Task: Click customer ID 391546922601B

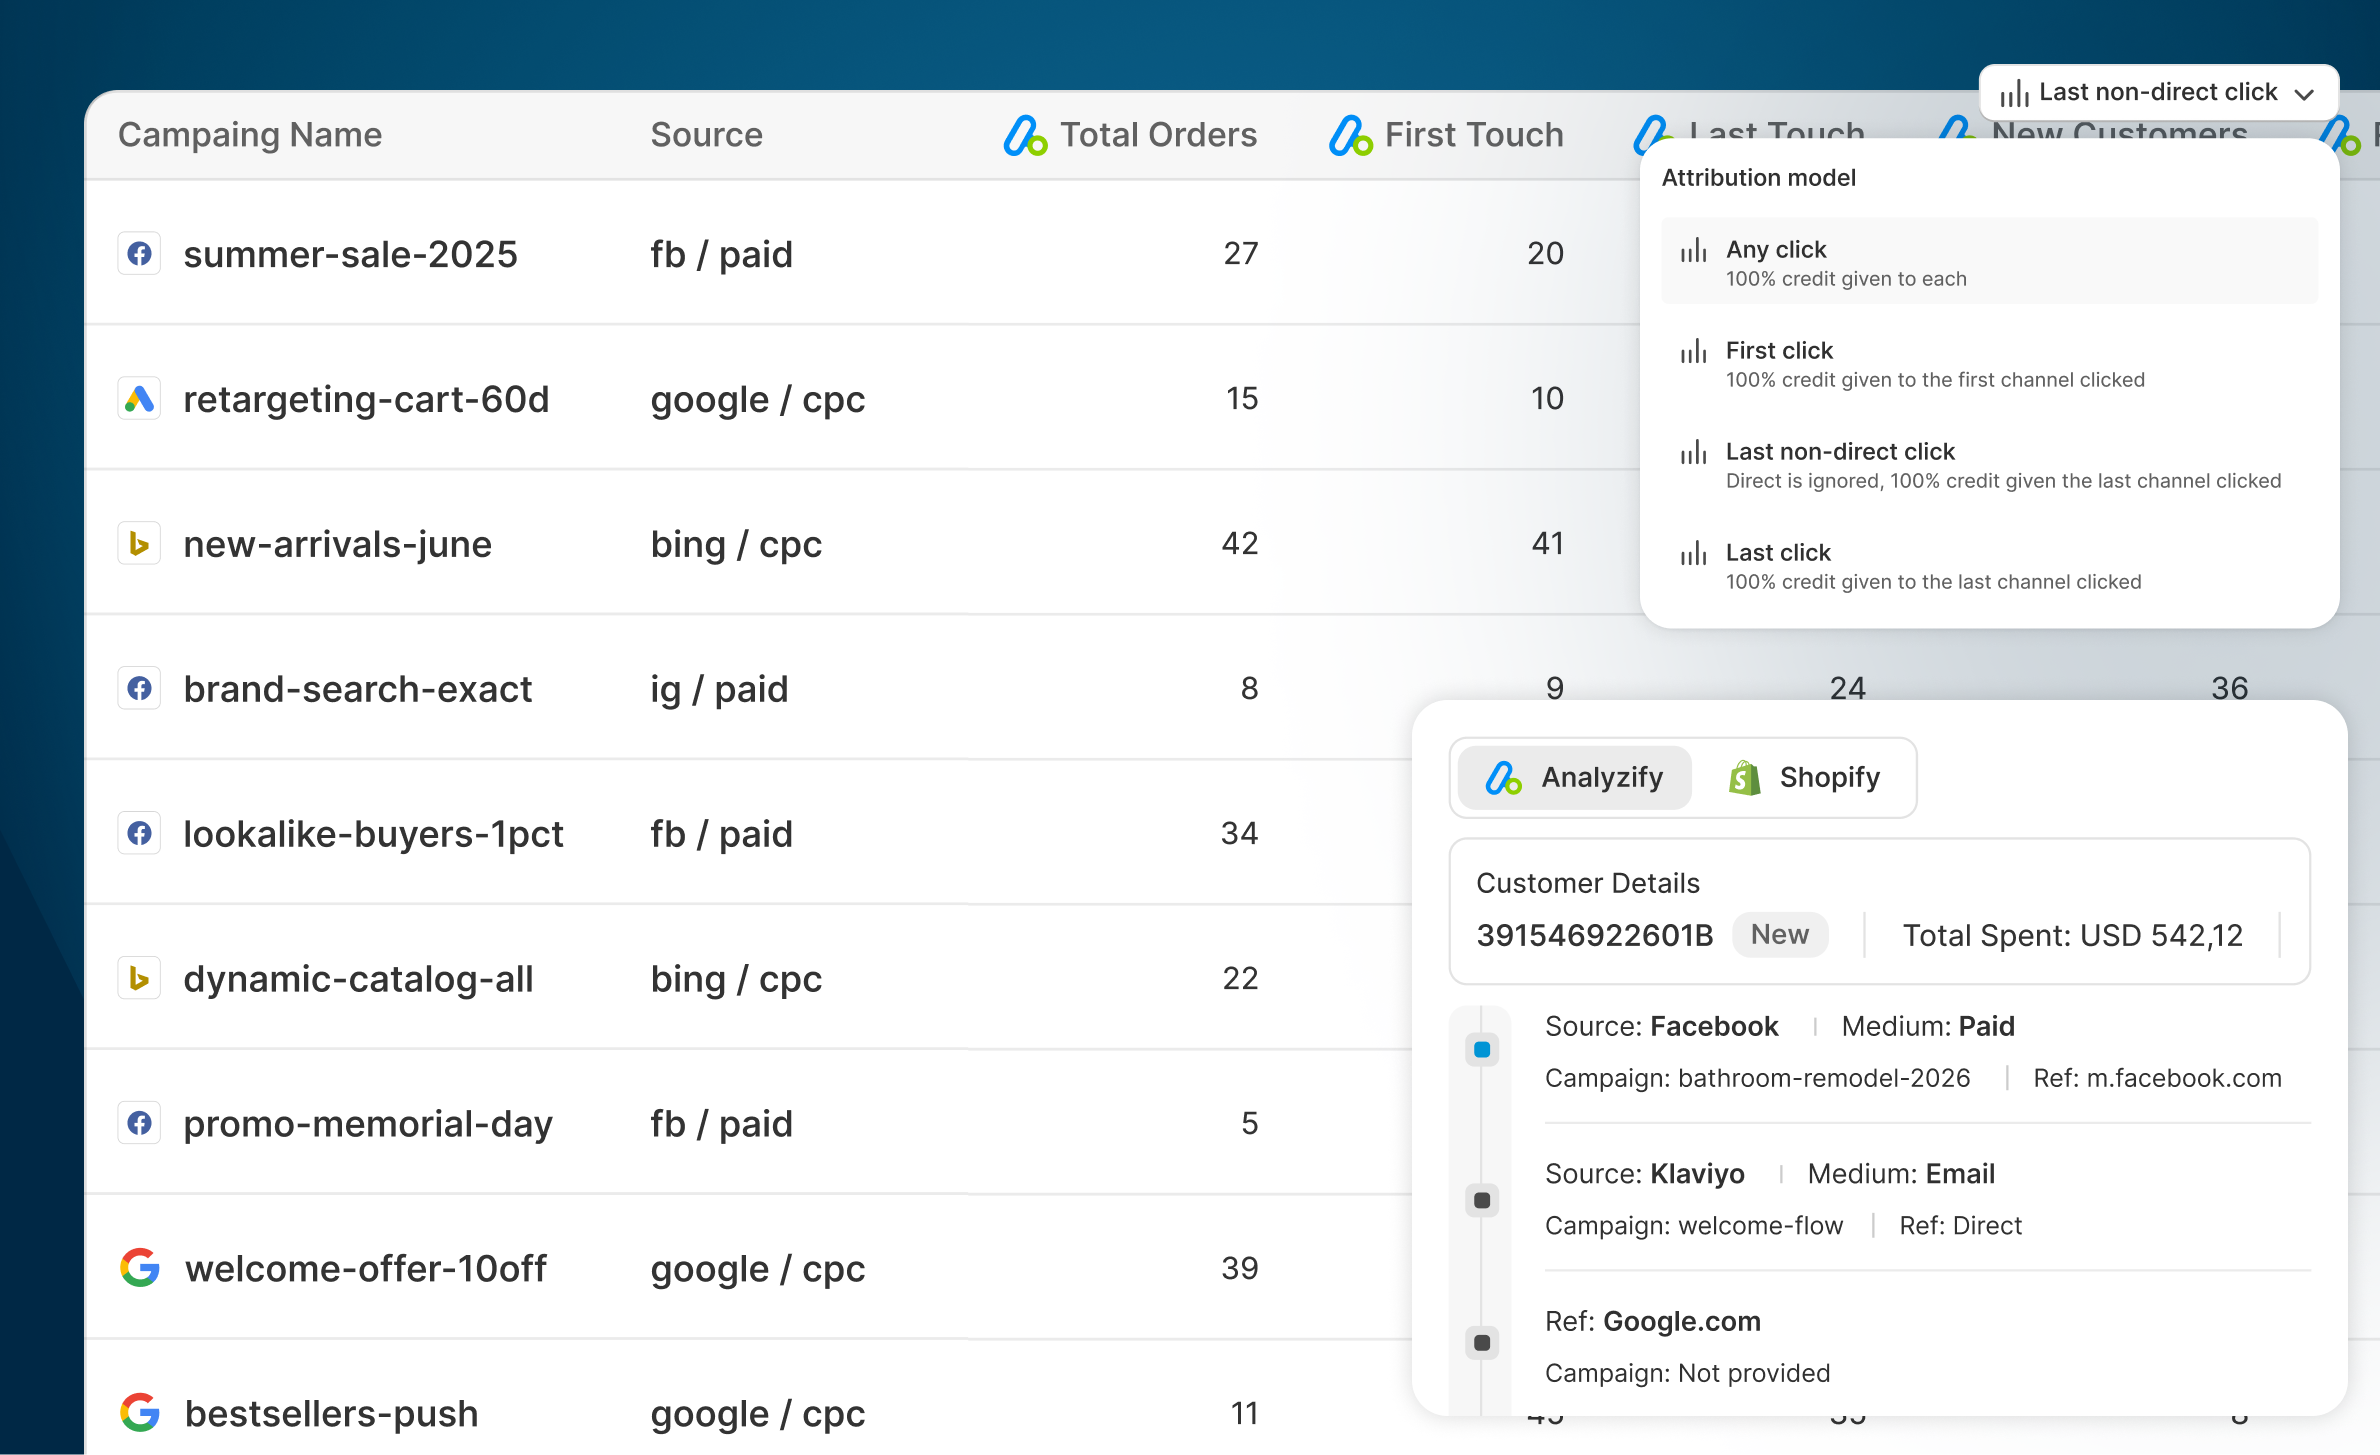Action: coord(1595,934)
